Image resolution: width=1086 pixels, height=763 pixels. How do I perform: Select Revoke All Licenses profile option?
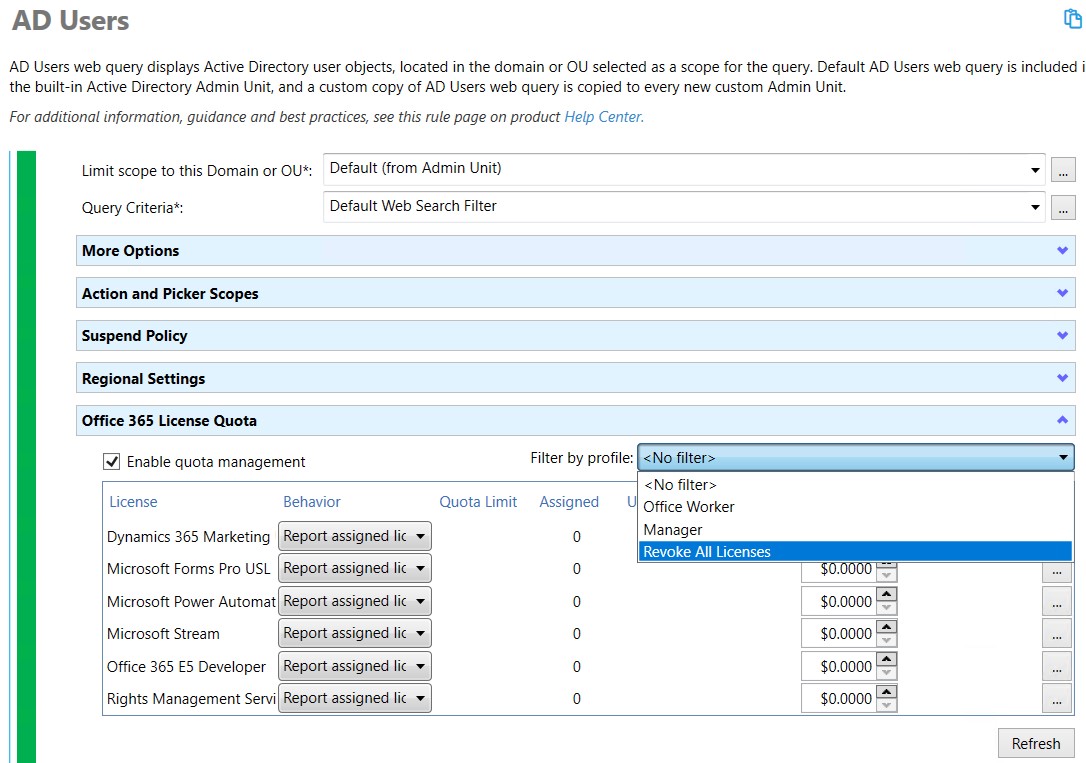[x=855, y=552]
